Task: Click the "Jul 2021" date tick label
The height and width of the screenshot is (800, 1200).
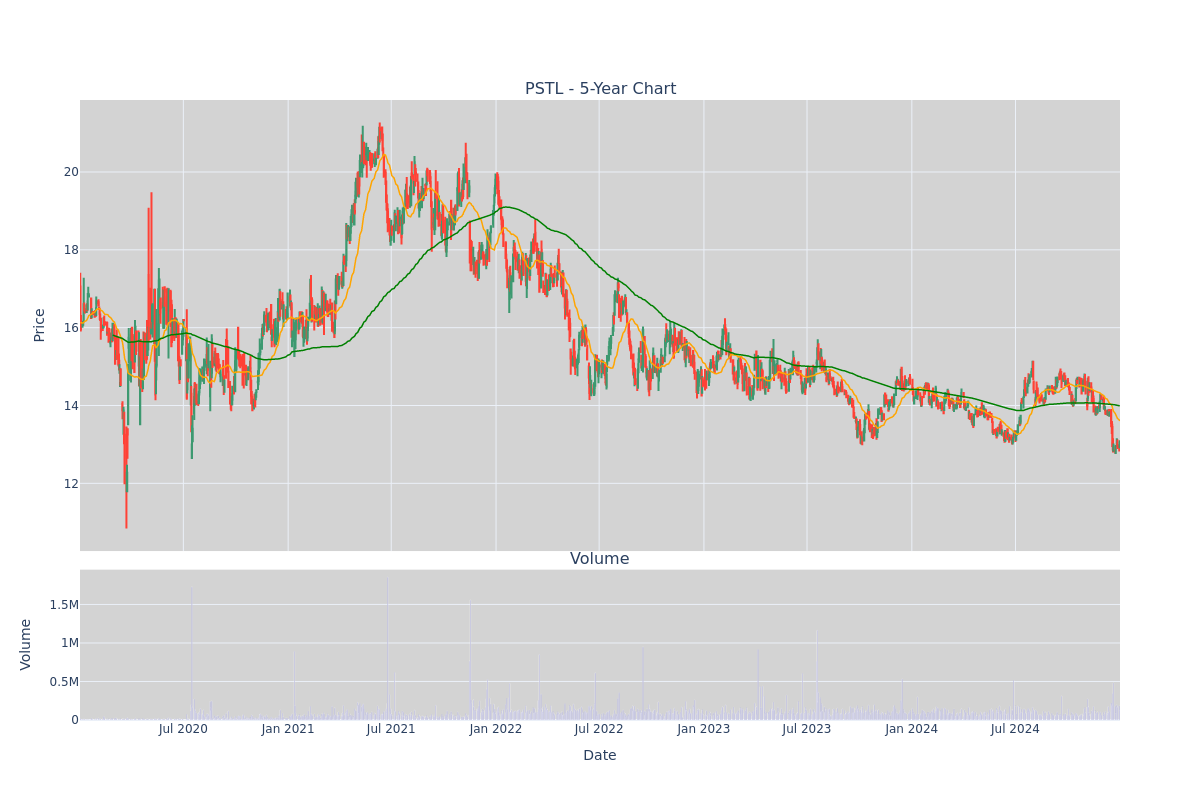Action: coord(391,729)
